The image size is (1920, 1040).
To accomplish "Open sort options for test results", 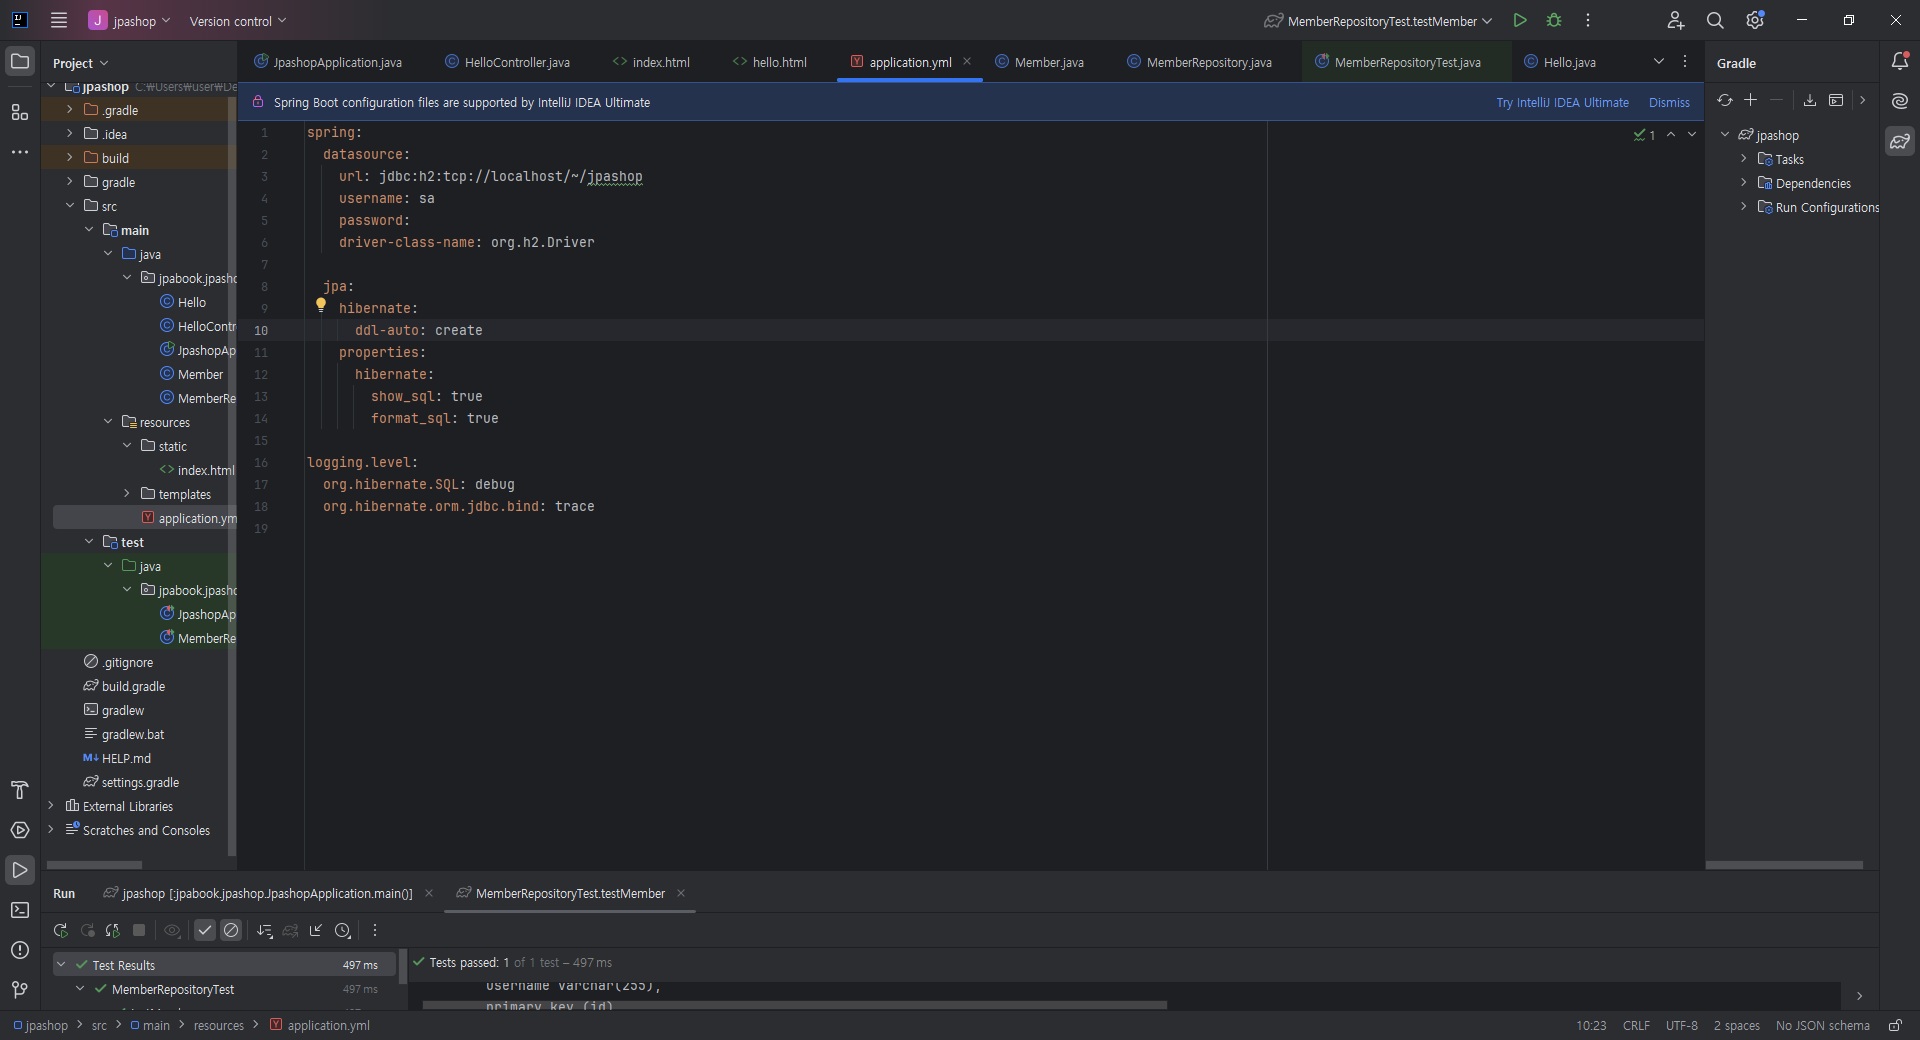I will pyautogui.click(x=265, y=930).
